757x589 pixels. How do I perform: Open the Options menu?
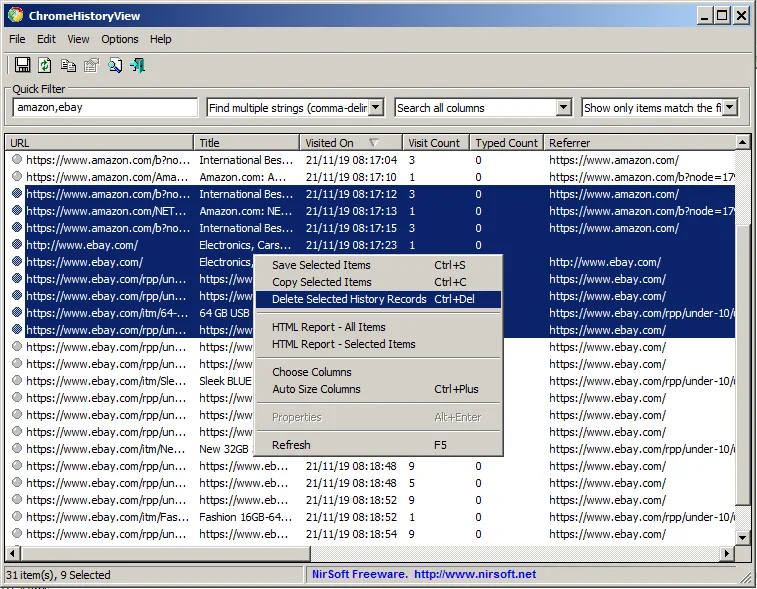pos(120,39)
